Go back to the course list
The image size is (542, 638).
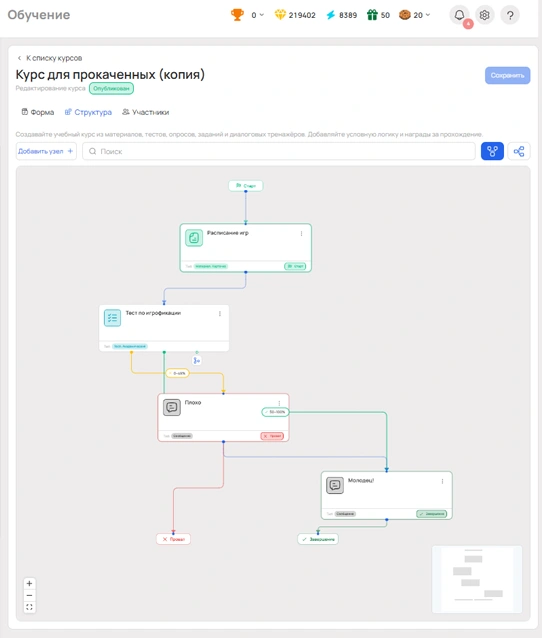(50, 58)
